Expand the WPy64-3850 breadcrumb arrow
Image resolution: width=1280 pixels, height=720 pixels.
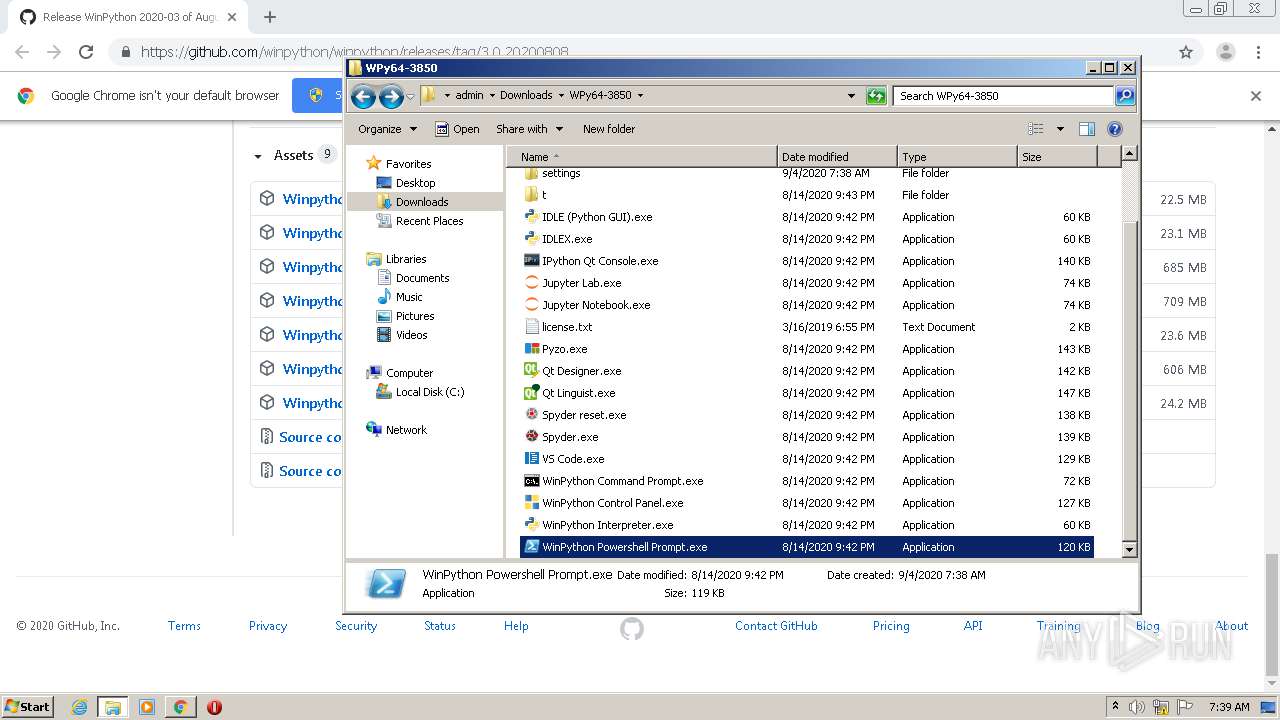(x=640, y=96)
